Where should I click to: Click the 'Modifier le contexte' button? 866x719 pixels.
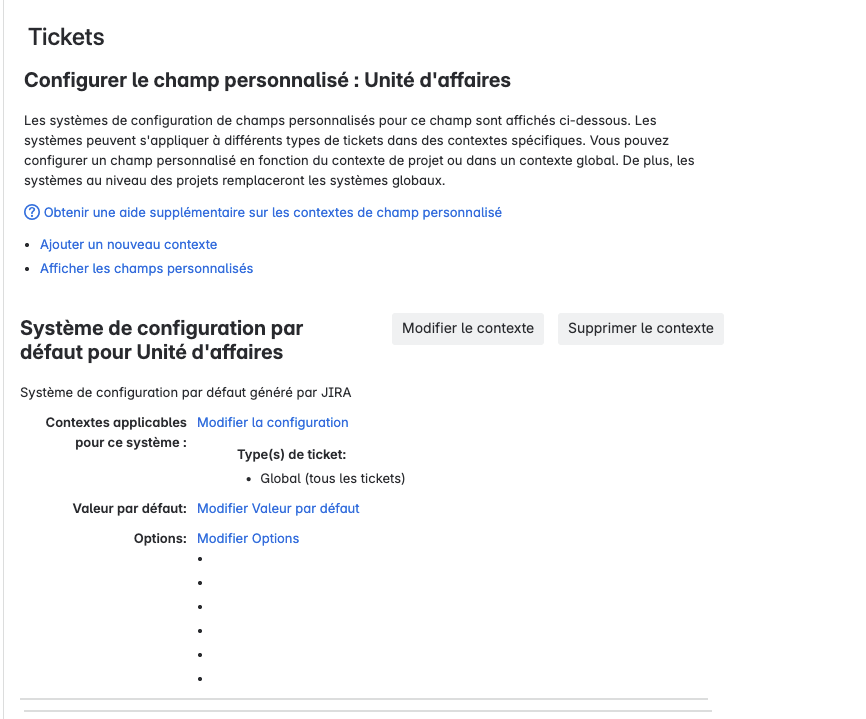[x=467, y=328]
